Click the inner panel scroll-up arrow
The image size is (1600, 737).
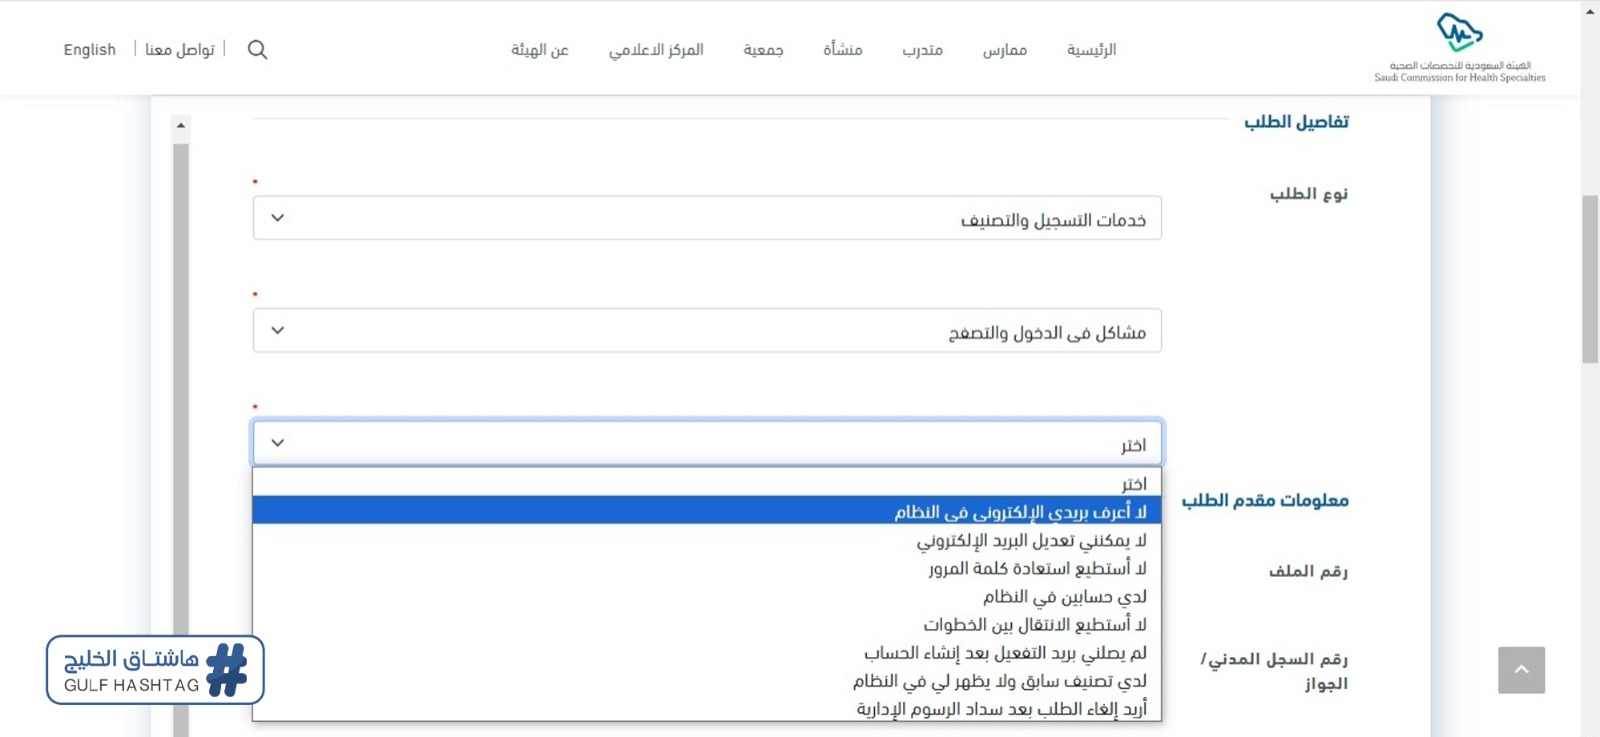181,126
